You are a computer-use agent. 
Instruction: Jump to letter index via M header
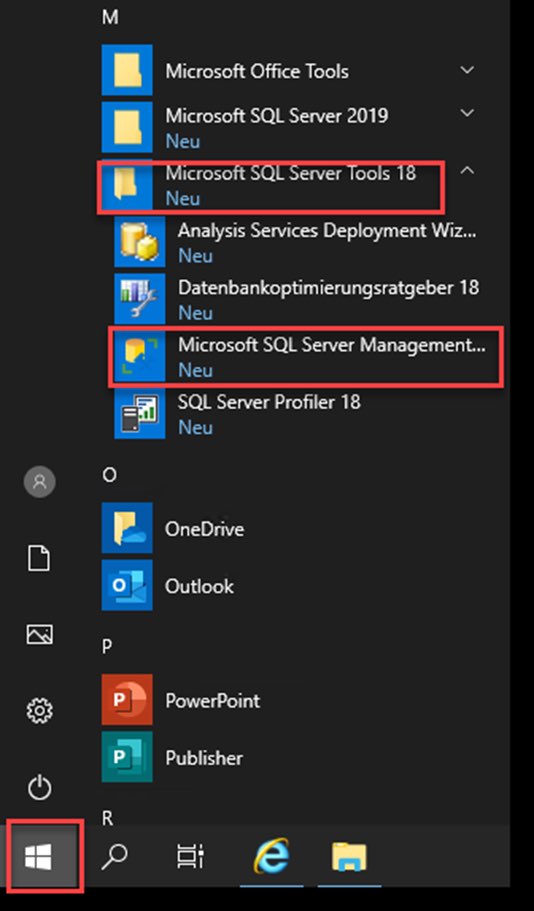pyautogui.click(x=110, y=17)
